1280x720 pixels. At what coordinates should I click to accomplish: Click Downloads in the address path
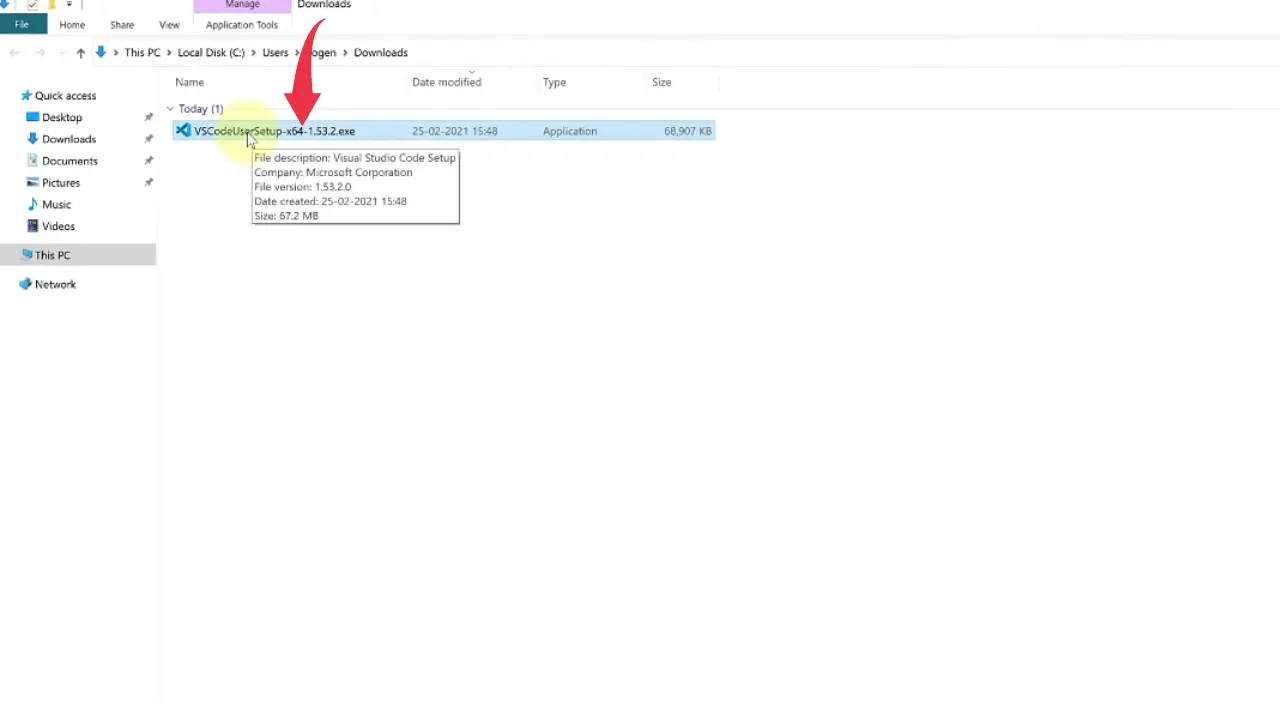click(x=381, y=53)
